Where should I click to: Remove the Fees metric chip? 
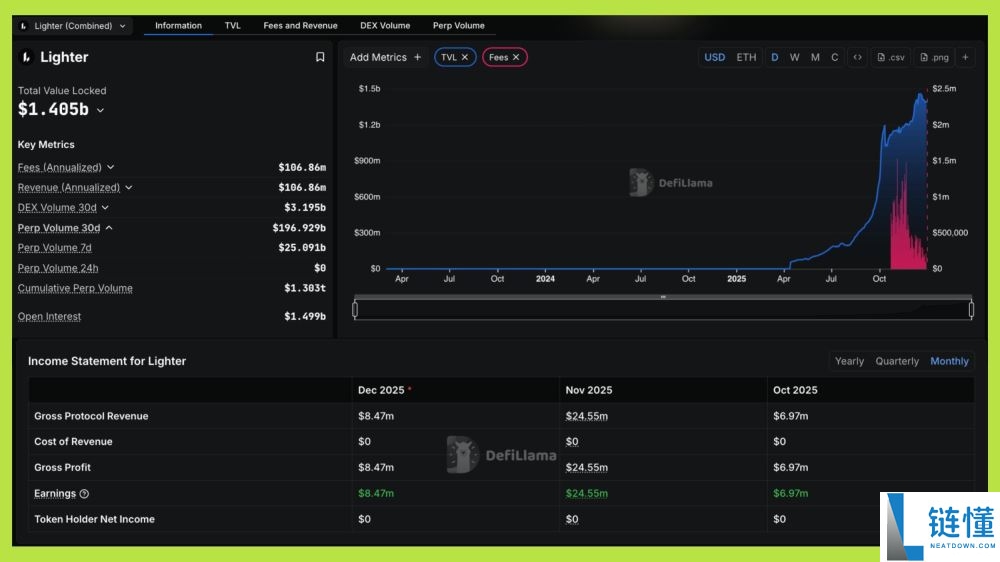click(516, 57)
